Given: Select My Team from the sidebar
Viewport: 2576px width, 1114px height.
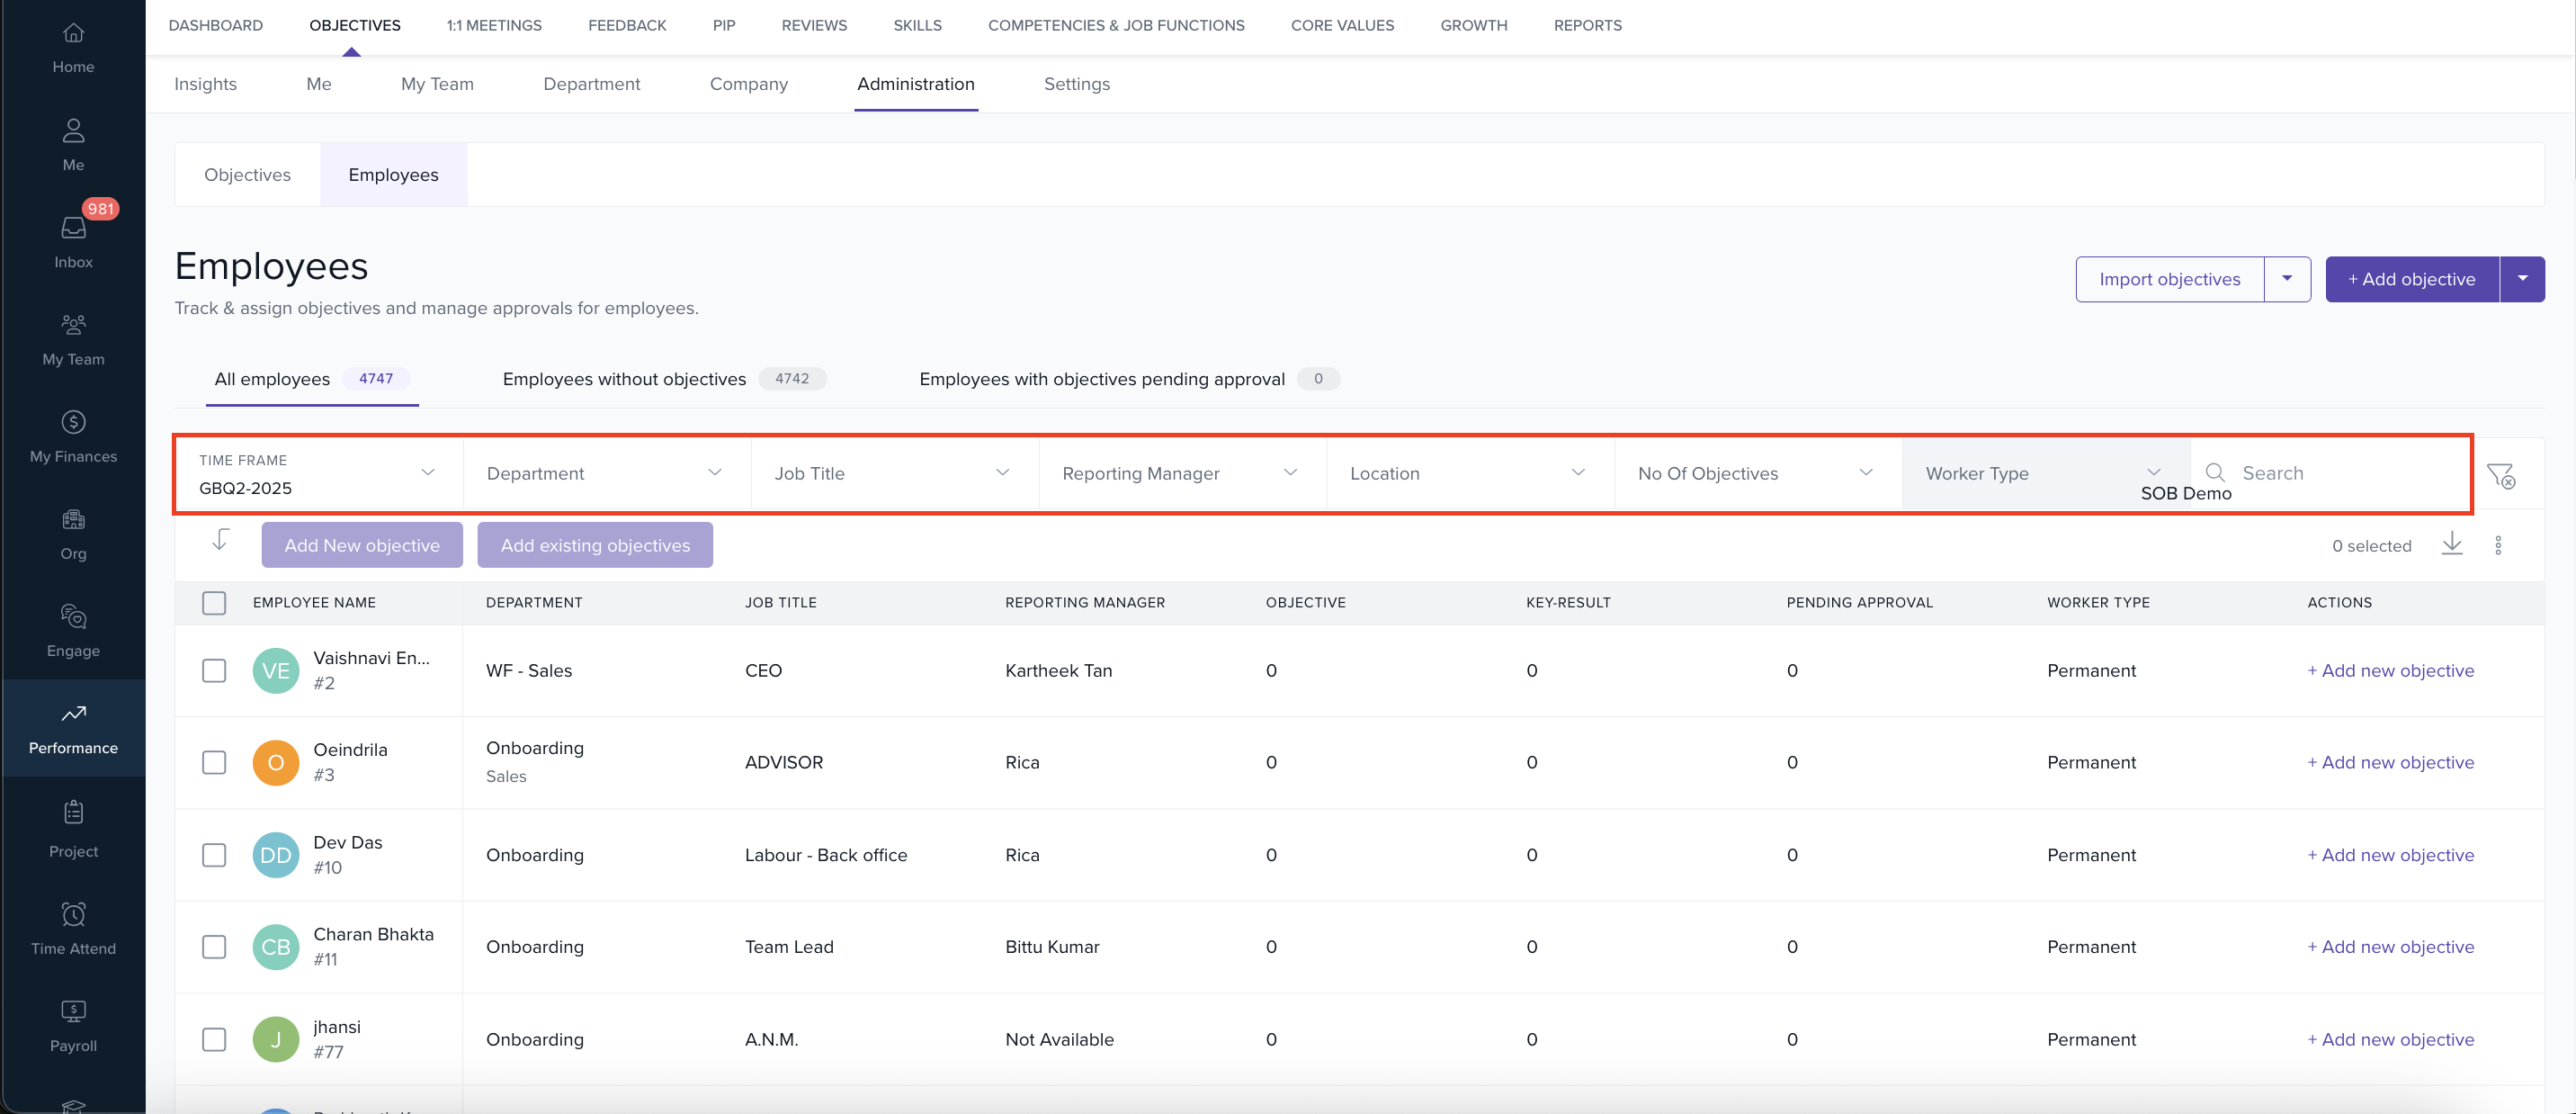Looking at the screenshot, I should [x=73, y=338].
